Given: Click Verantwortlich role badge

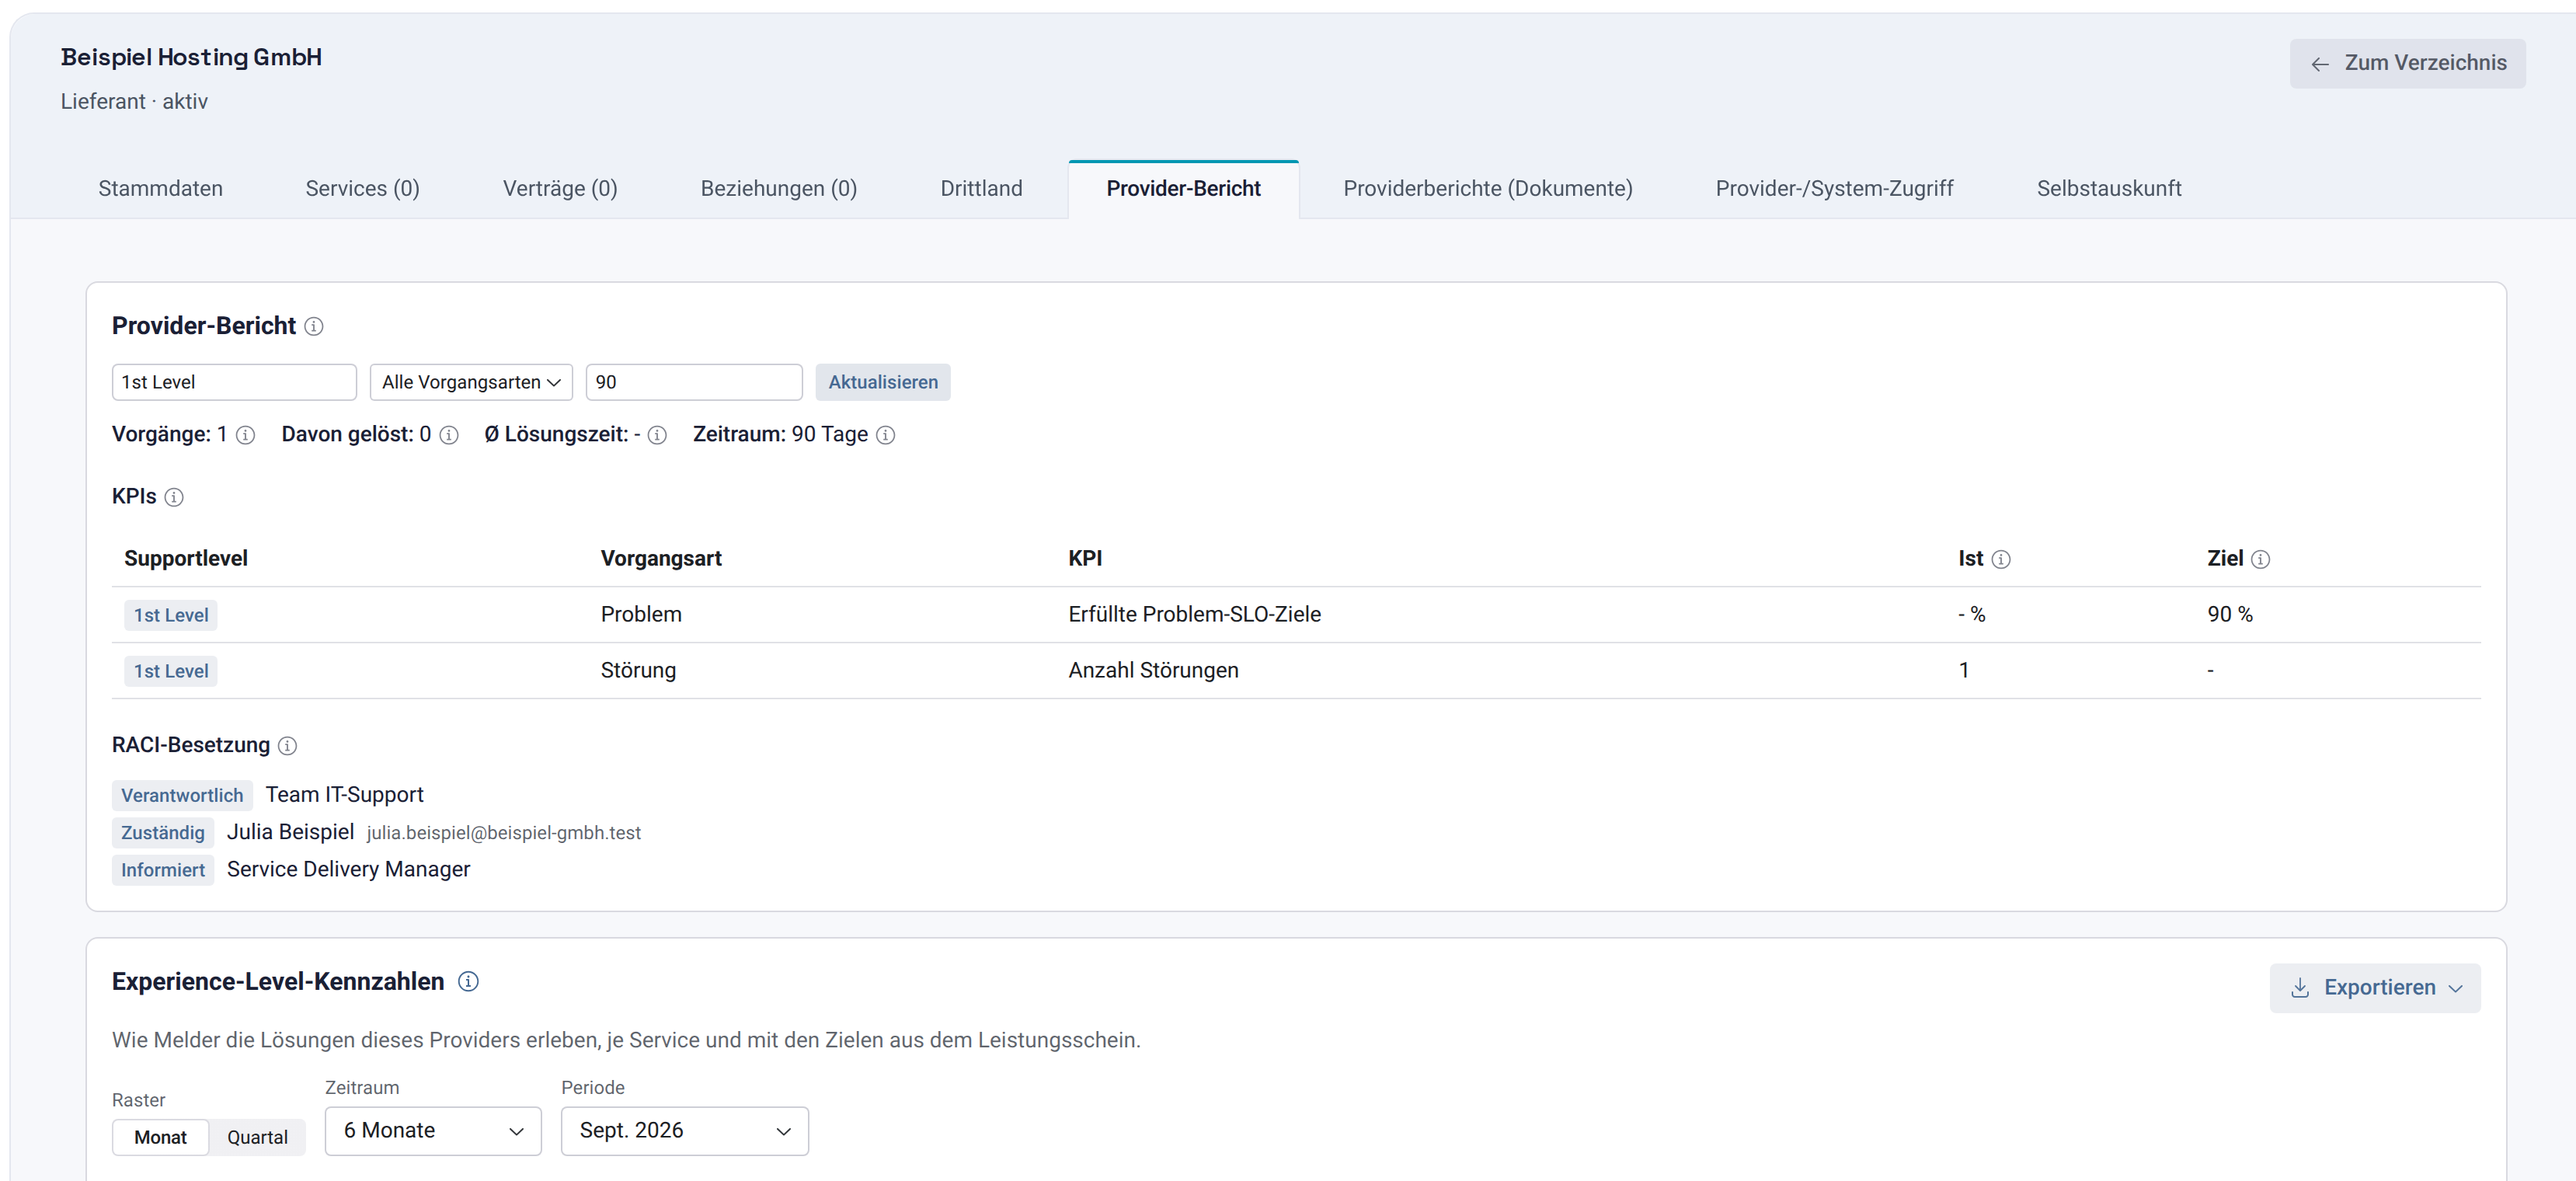Looking at the screenshot, I should point(182,795).
